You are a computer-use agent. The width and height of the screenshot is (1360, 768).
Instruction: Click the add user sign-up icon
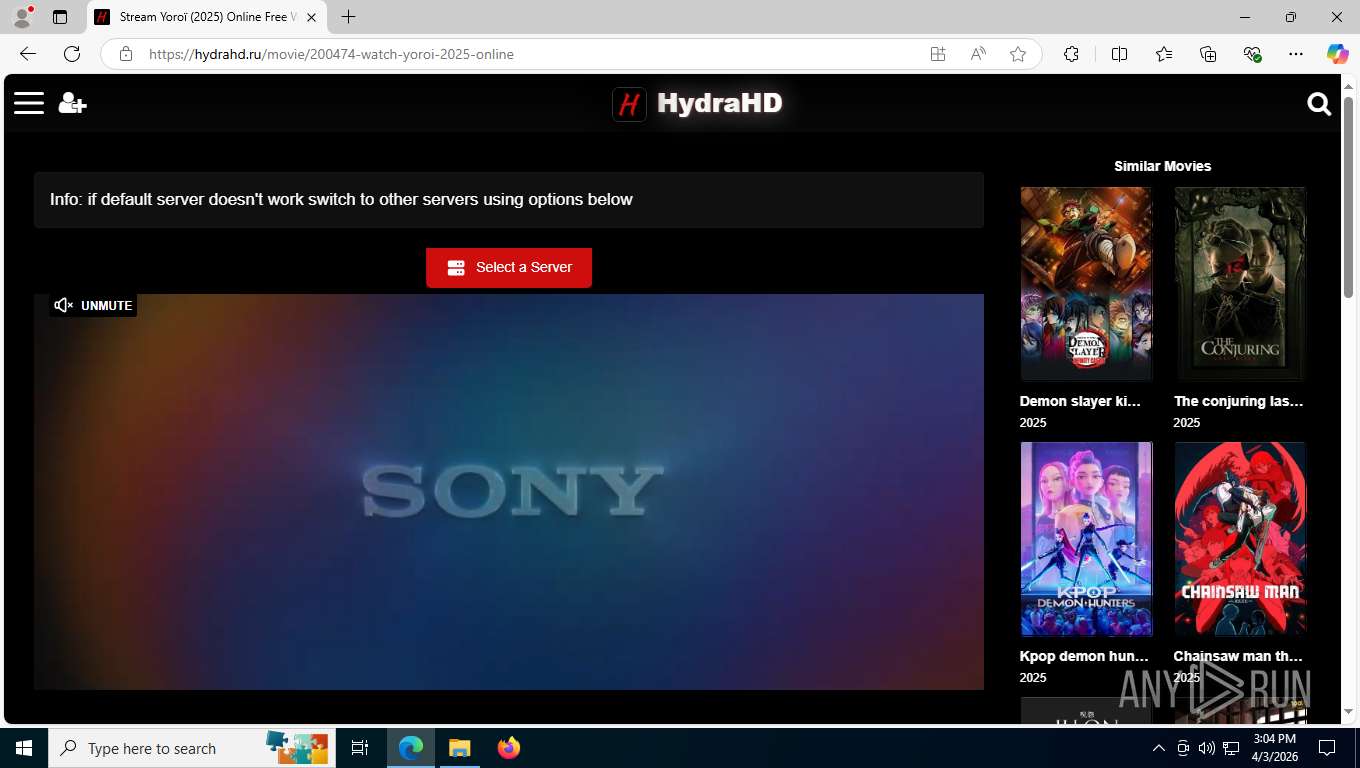pos(72,103)
